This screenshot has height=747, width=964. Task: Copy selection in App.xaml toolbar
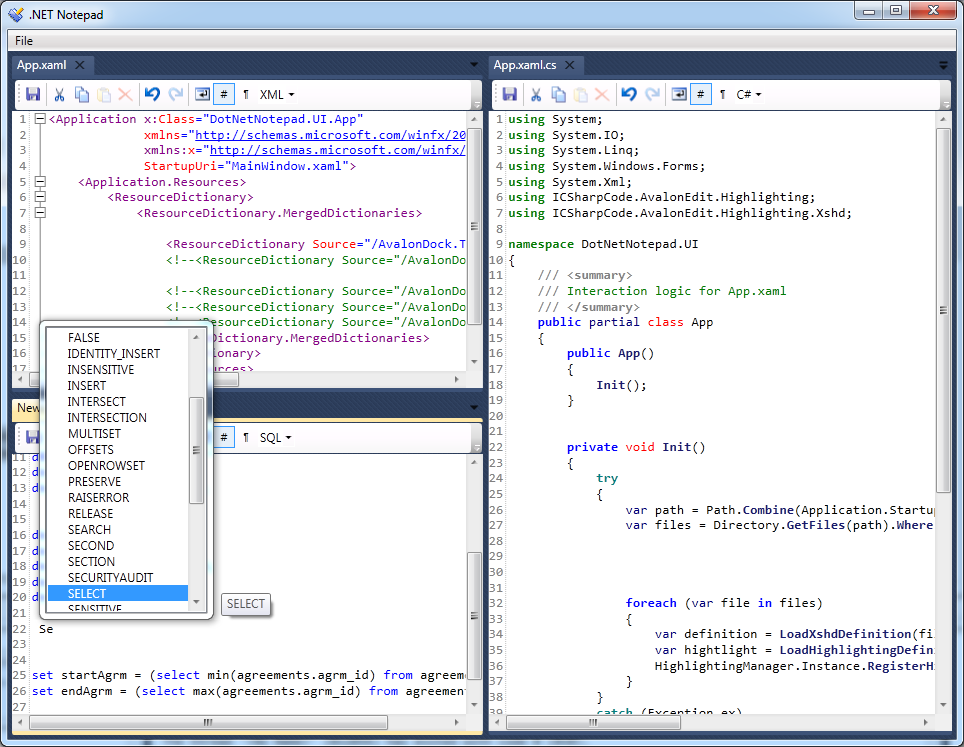click(x=81, y=94)
